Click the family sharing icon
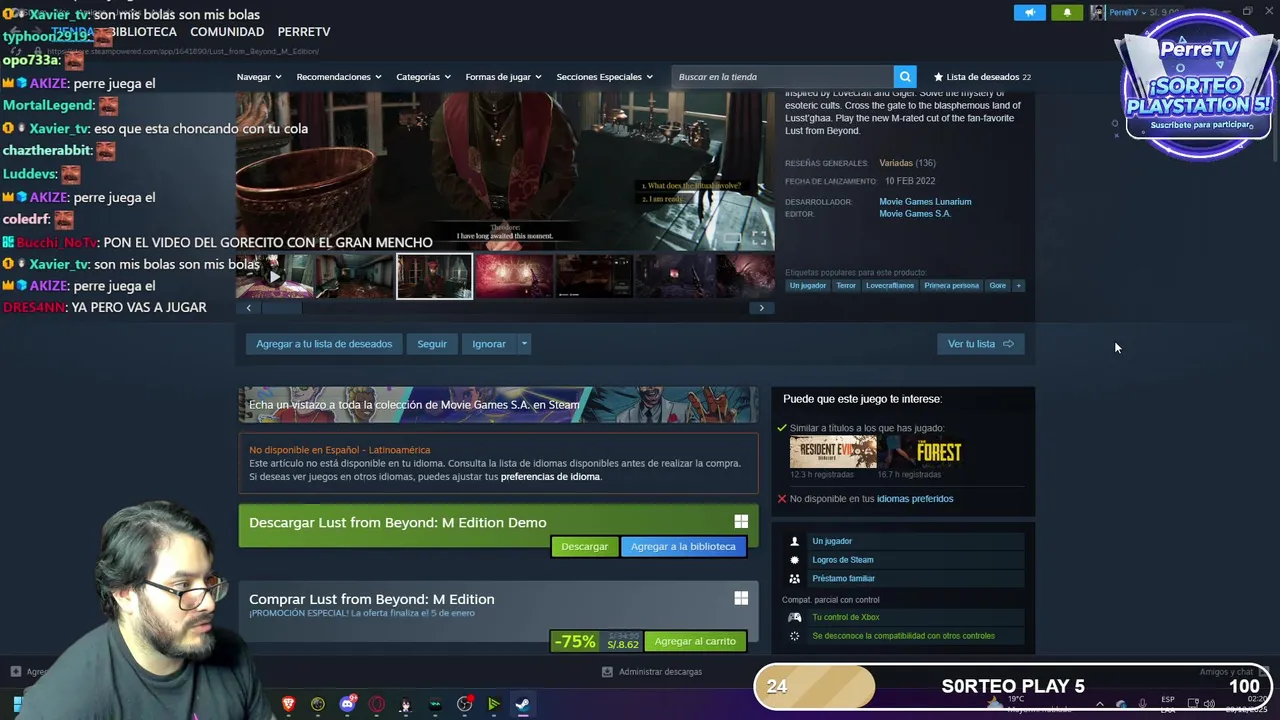 795,578
